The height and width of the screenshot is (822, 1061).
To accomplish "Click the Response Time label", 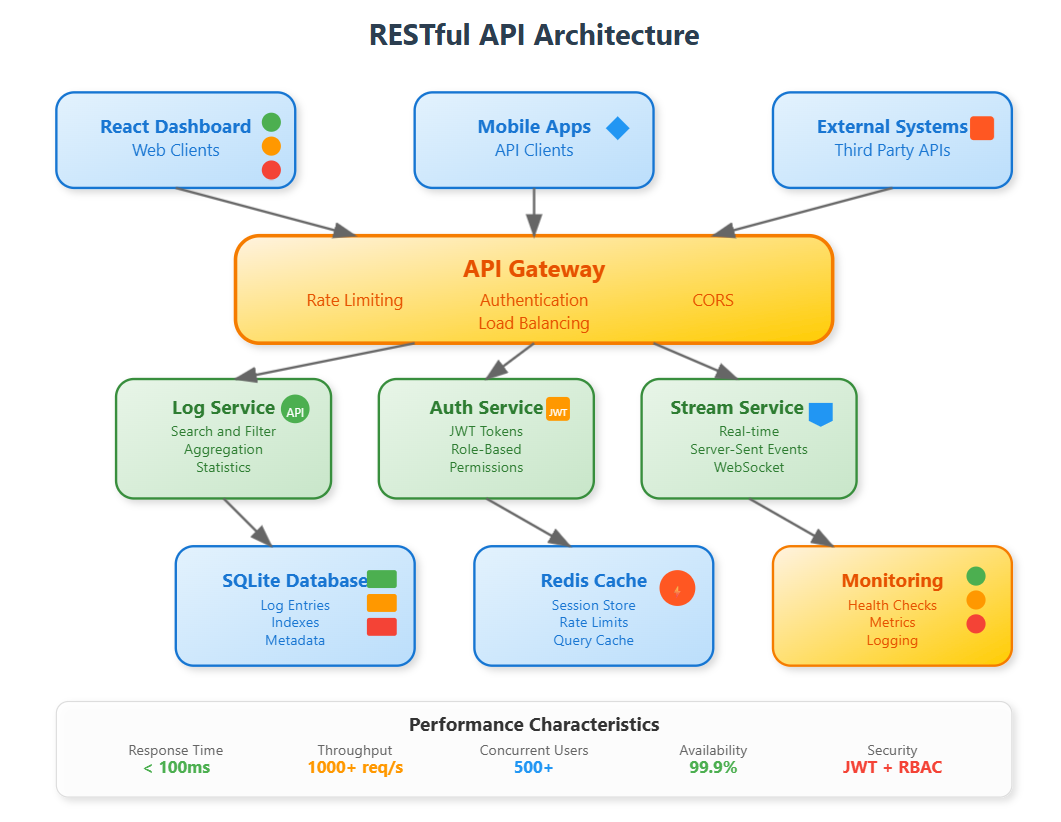I will pos(175,750).
